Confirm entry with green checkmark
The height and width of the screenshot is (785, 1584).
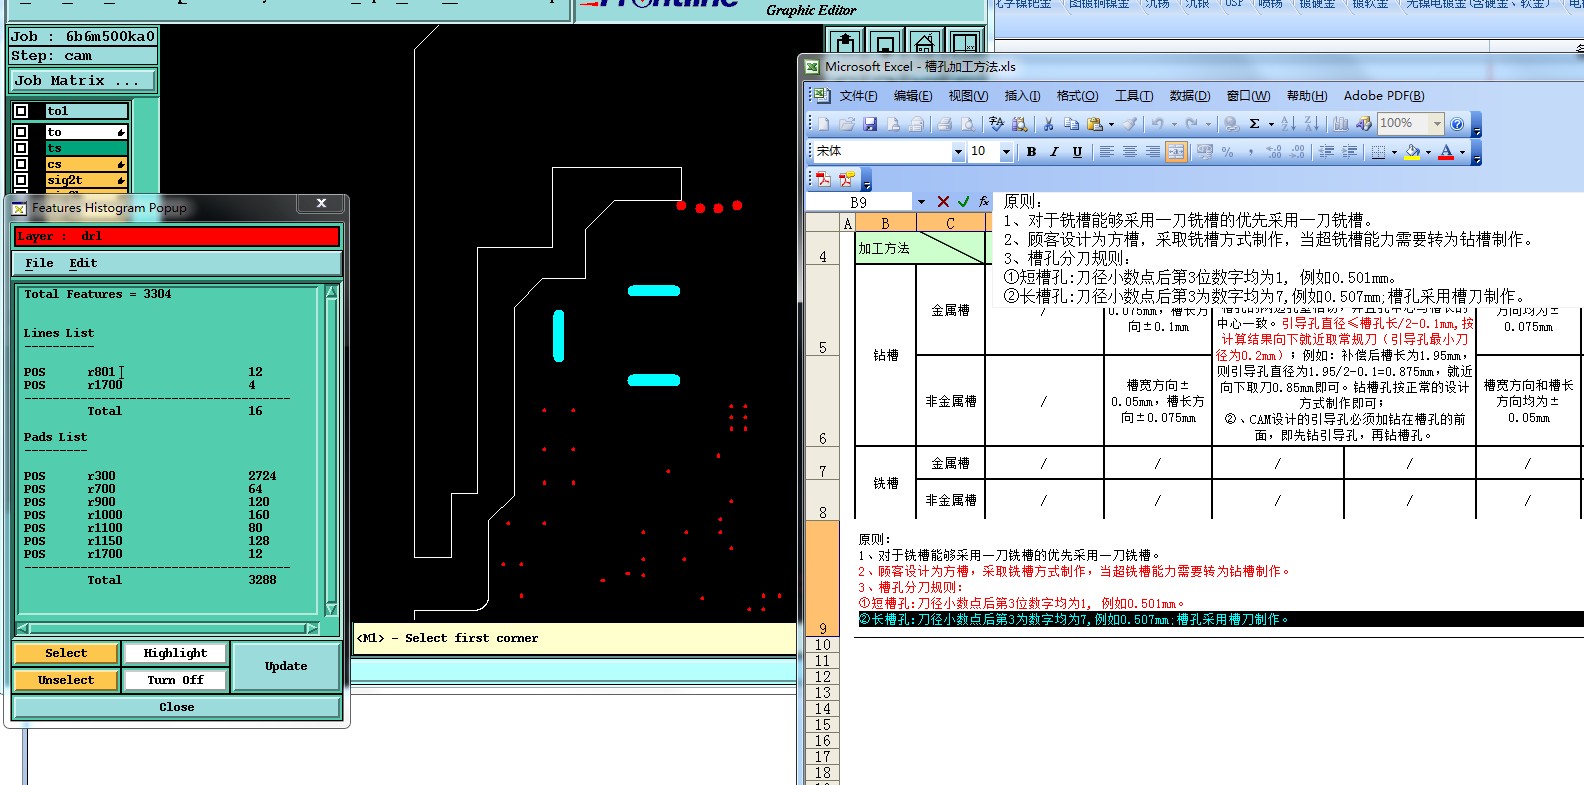coord(964,202)
